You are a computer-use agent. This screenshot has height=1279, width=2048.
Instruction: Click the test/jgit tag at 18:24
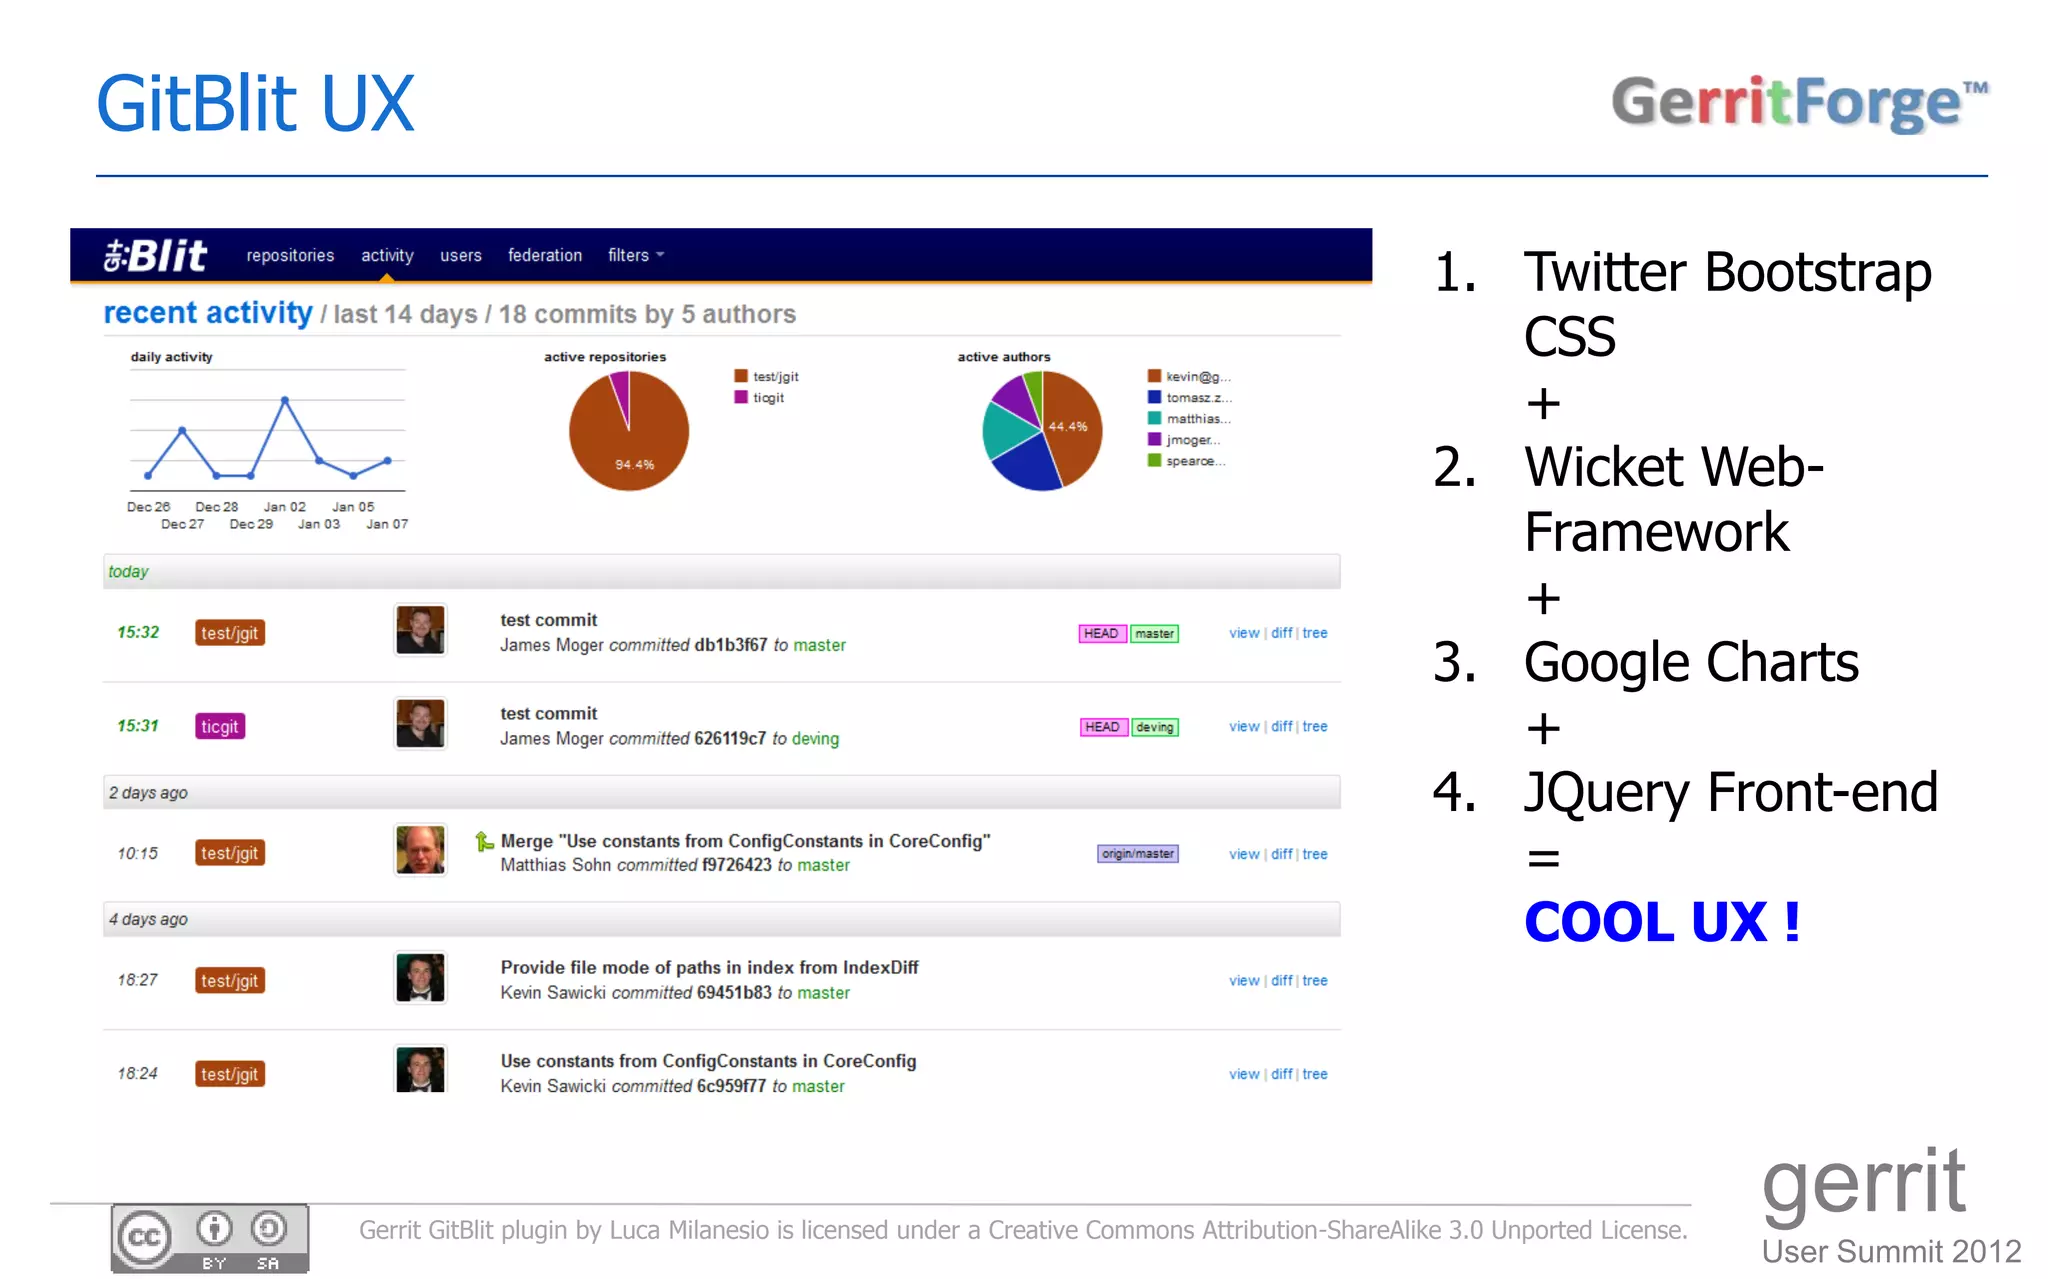pyautogui.click(x=230, y=1074)
